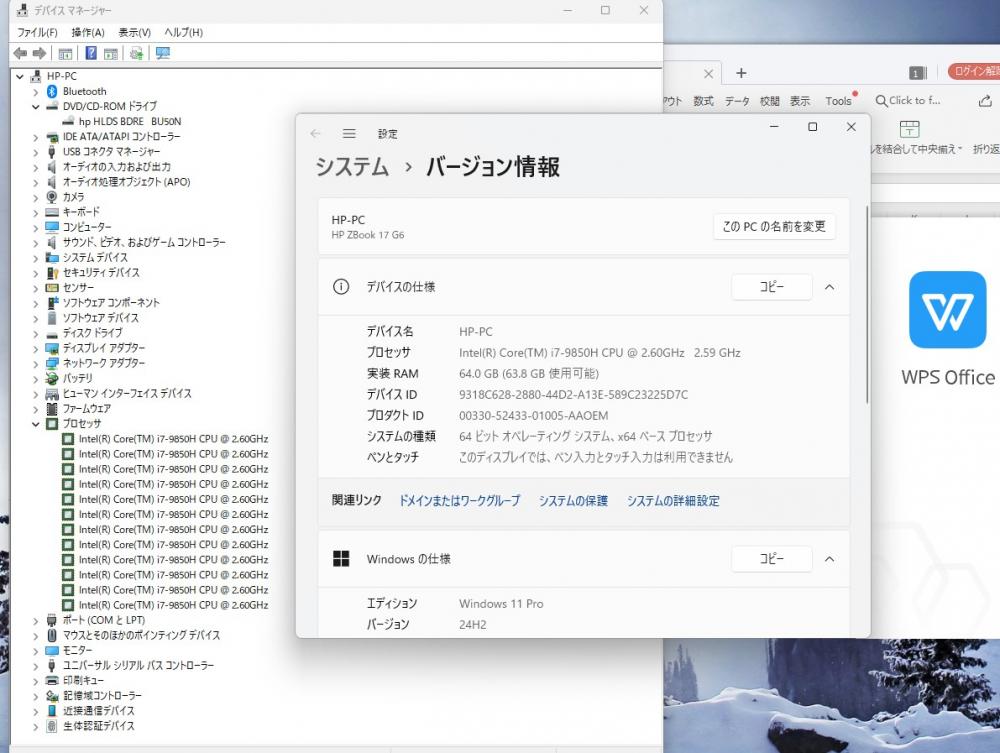
Task: Expand the ファームウェア category
Action: pyautogui.click(x=36, y=409)
